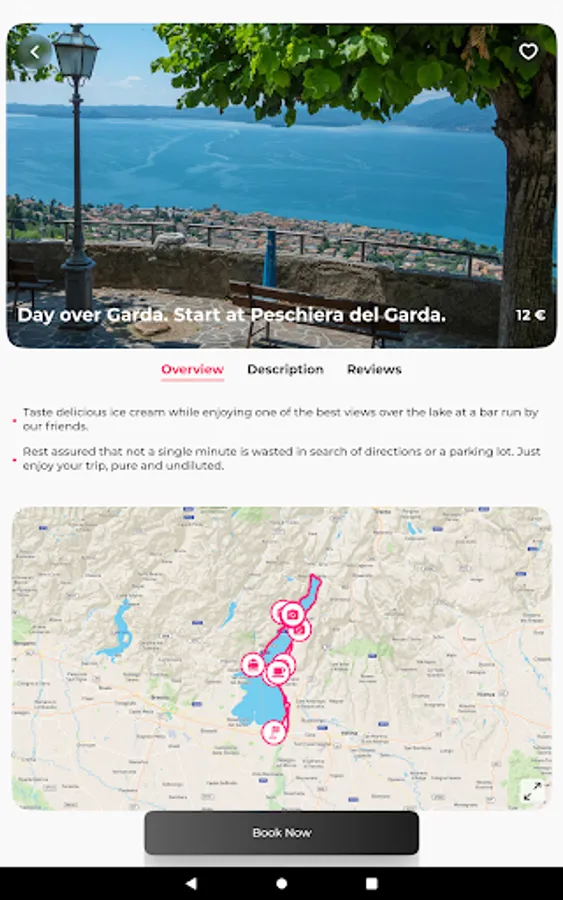Tap the start flag marker near Peschiera
The width and height of the screenshot is (563, 900).
pos(274,732)
